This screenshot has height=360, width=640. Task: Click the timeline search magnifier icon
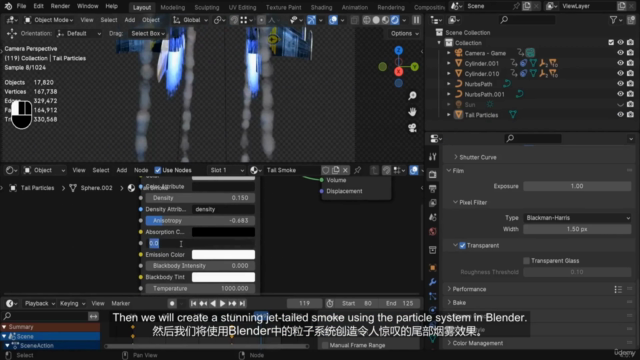click(7, 316)
